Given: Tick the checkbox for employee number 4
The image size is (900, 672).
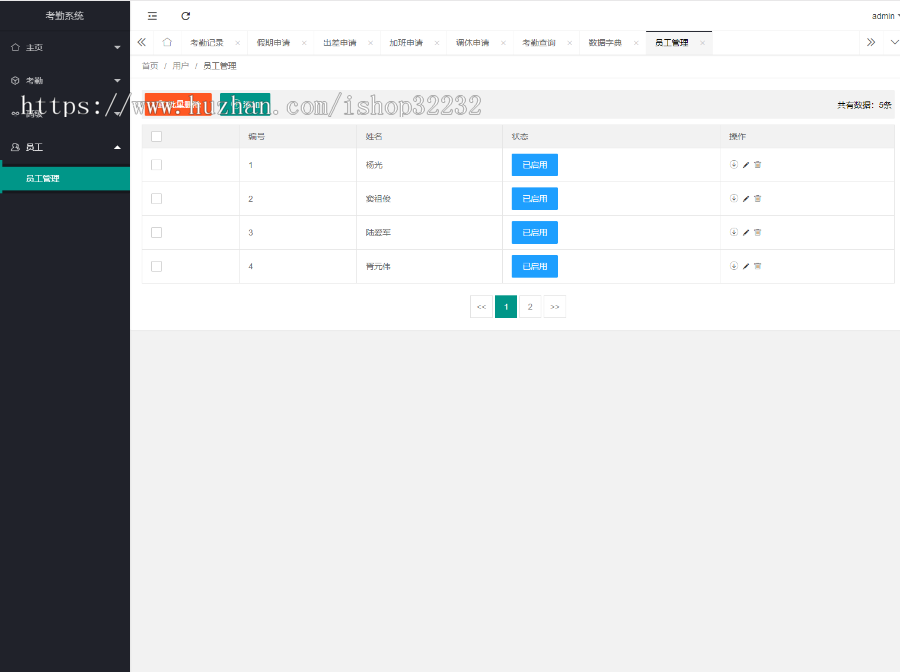Looking at the screenshot, I should click(x=156, y=266).
